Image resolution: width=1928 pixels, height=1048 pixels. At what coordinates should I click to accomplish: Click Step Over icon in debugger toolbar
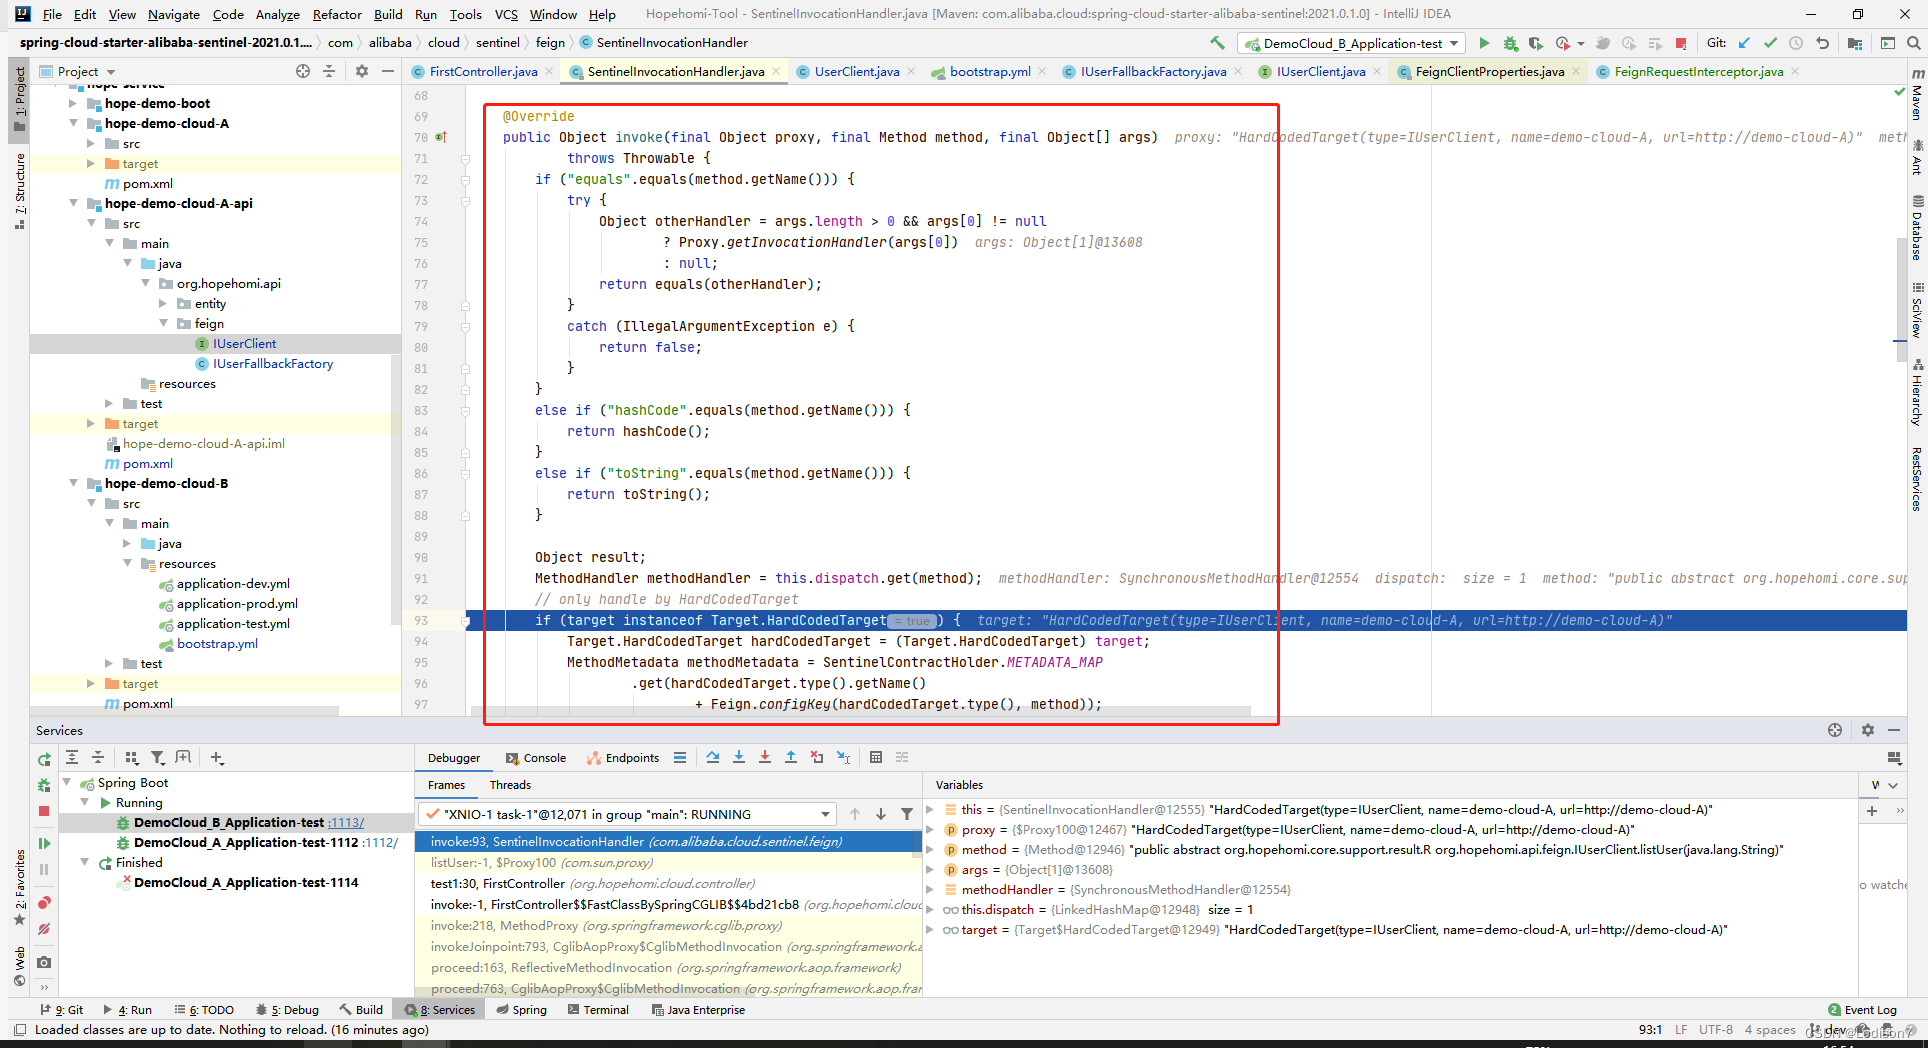click(712, 757)
